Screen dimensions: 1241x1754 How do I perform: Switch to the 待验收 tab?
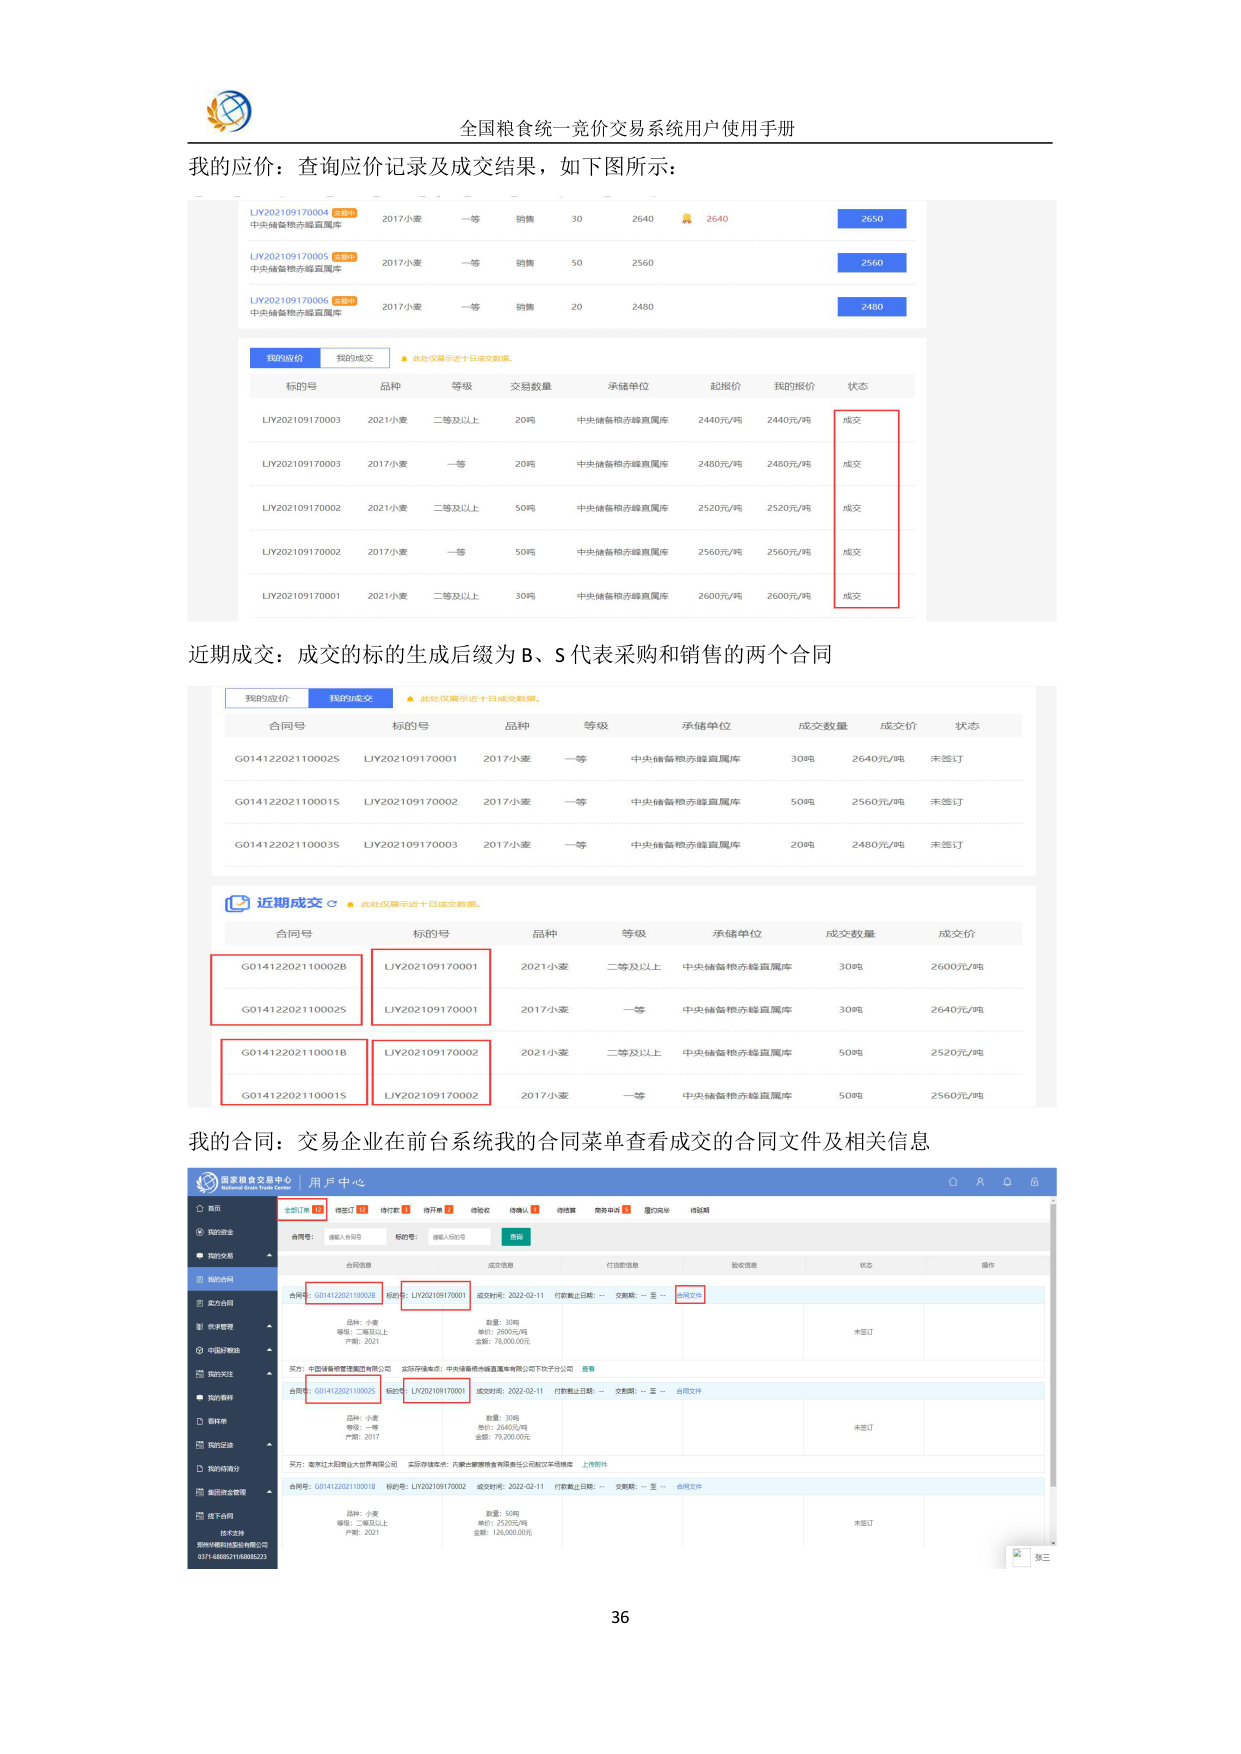tap(480, 1210)
